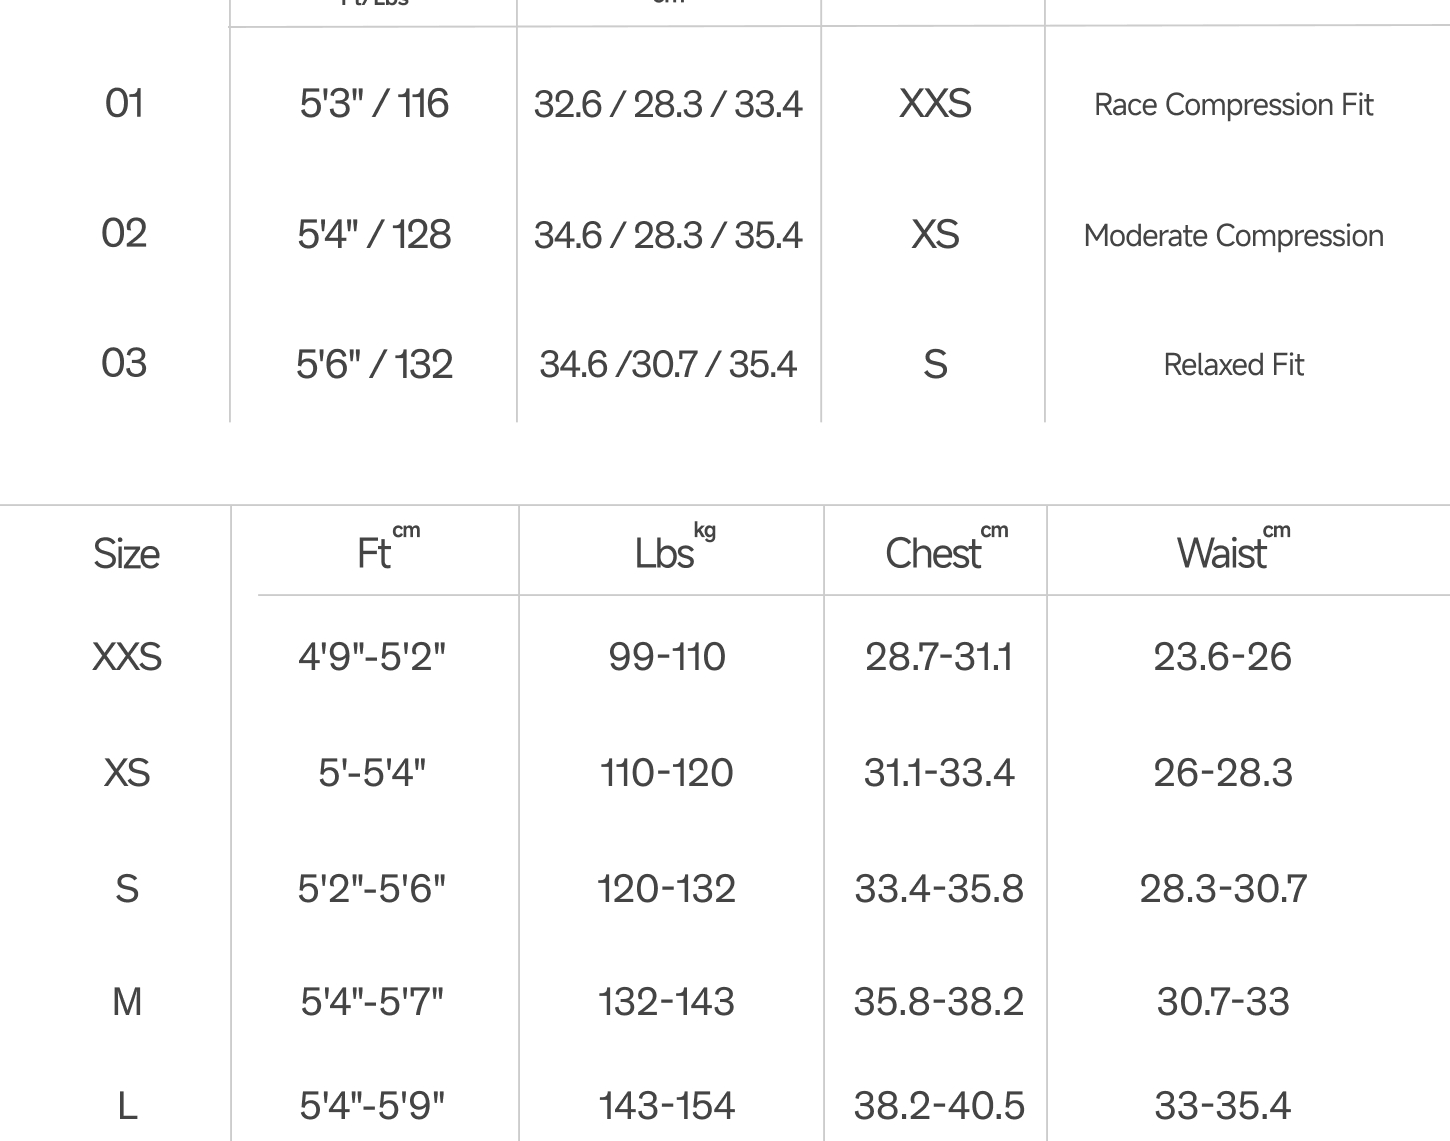1450x1141 pixels.
Task: Select the M size row label
Action: pyautogui.click(x=127, y=1002)
